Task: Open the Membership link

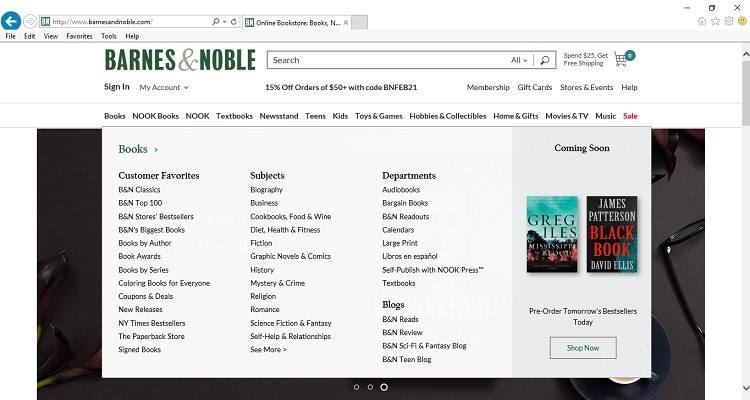Action: point(488,88)
